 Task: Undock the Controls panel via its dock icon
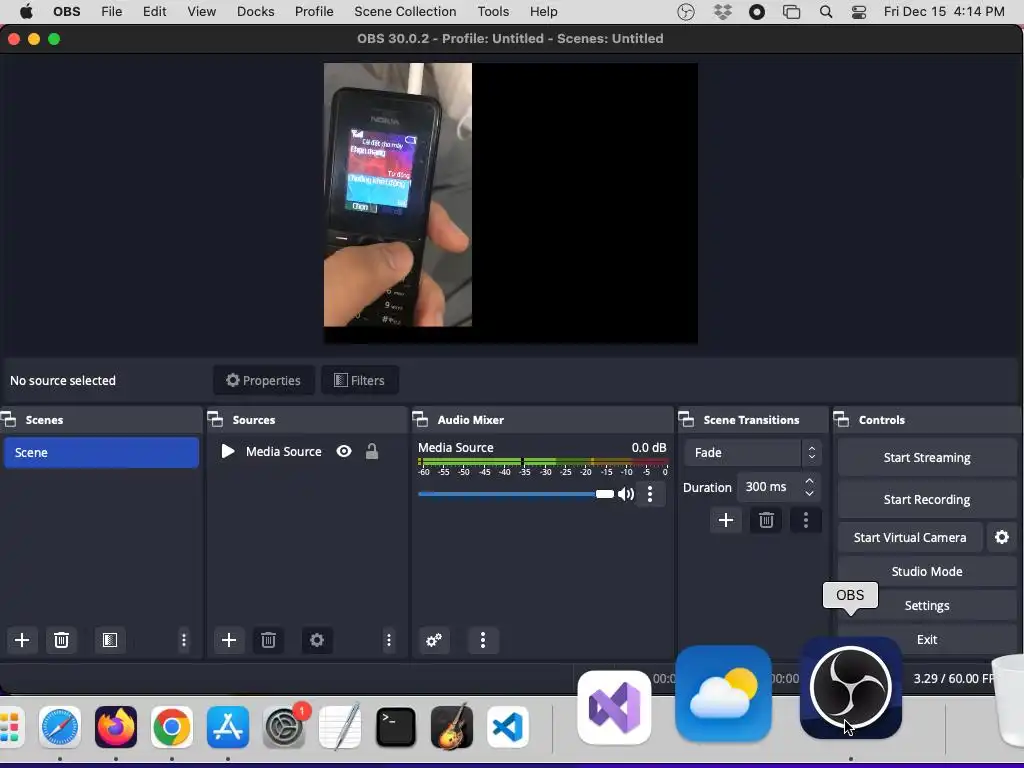click(842, 419)
